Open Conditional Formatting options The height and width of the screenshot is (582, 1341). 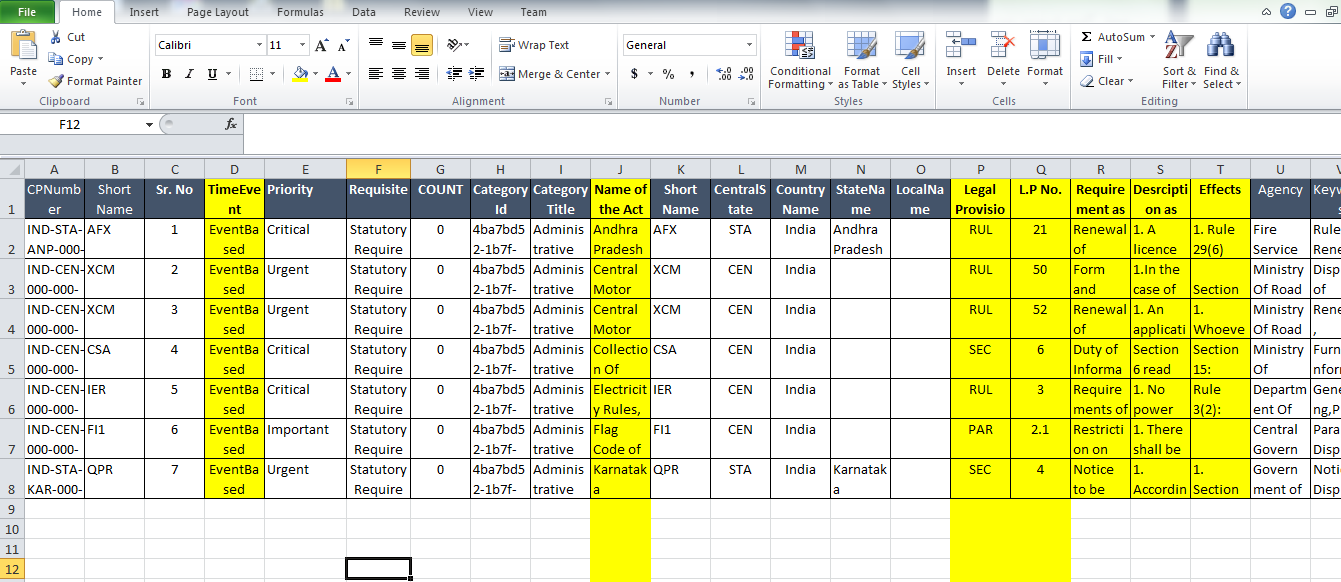pos(799,62)
